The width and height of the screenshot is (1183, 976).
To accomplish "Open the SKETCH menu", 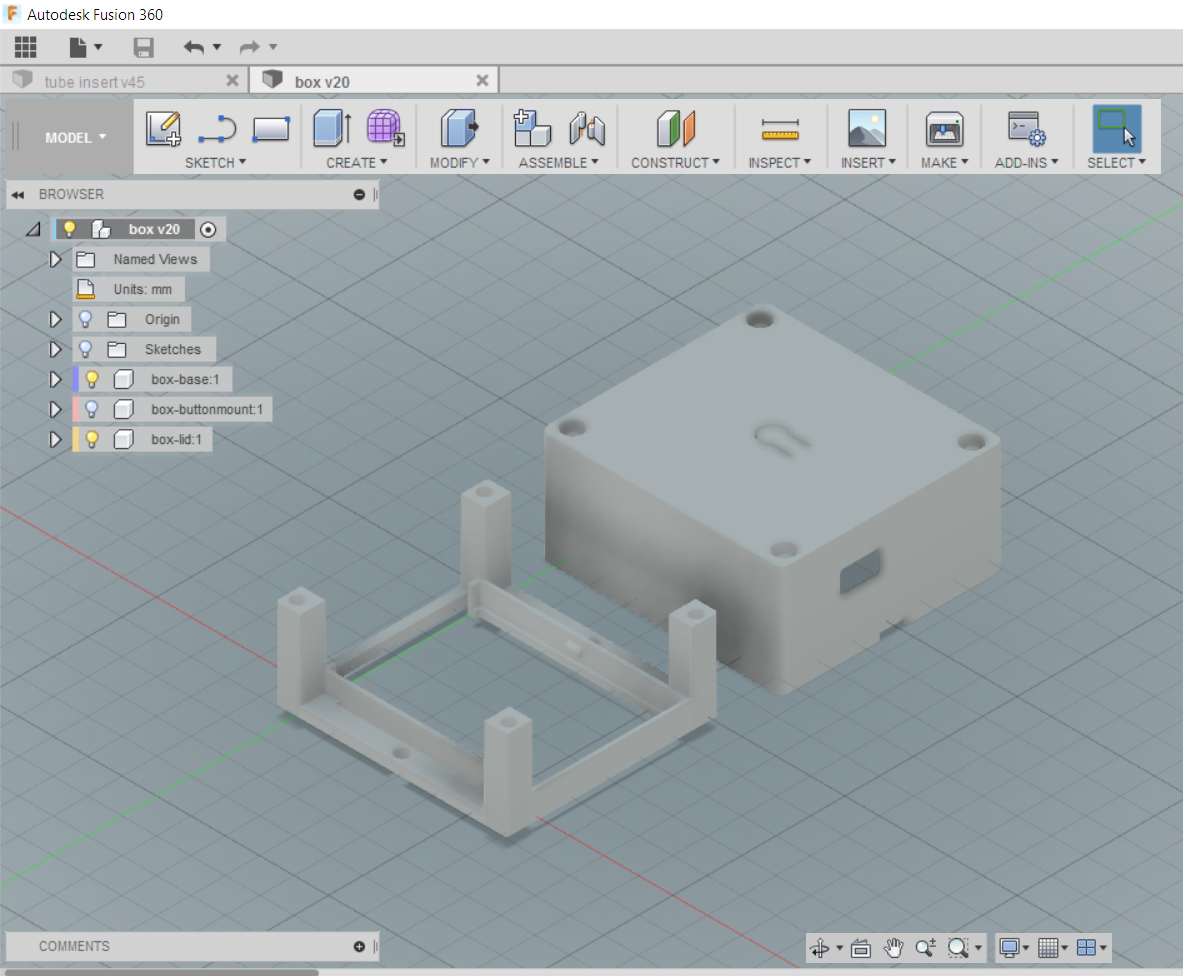I will 215,163.
